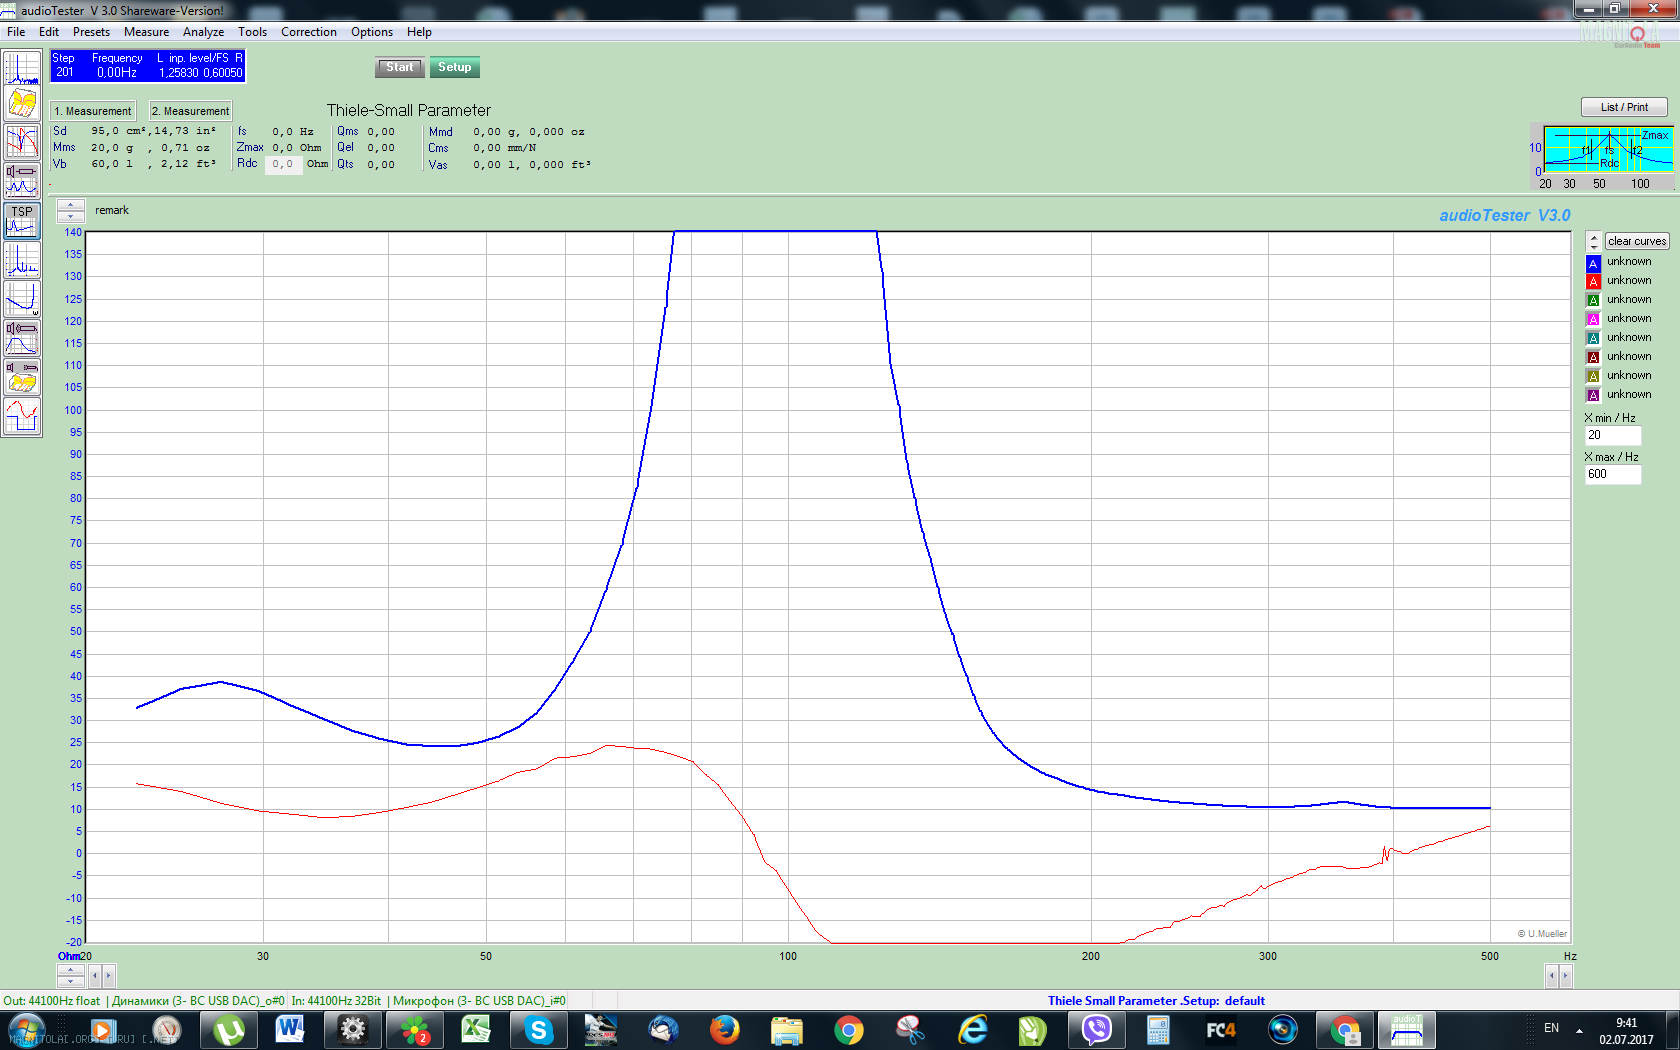Click the dark green curve A color box
Viewport: 1680px width, 1050px height.
click(1593, 301)
